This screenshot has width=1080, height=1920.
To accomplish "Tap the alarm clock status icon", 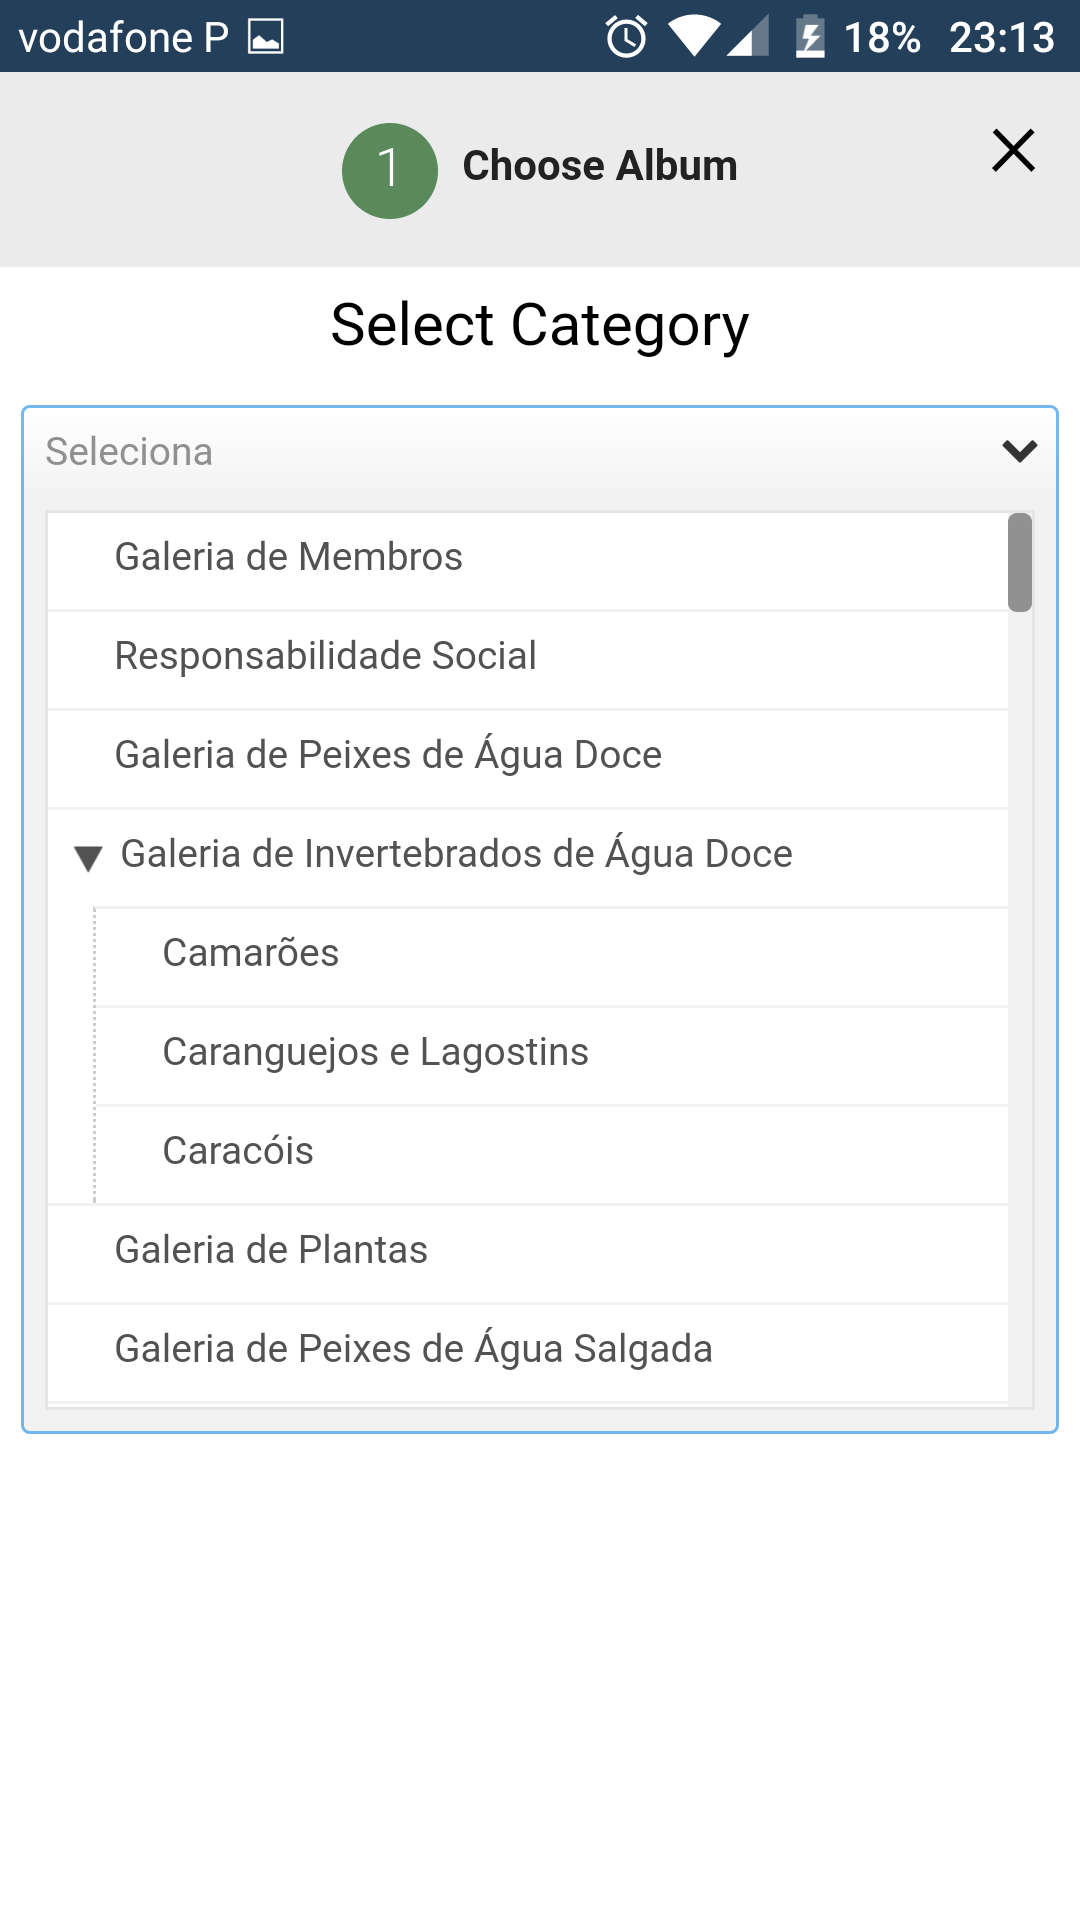I will tap(627, 38).
